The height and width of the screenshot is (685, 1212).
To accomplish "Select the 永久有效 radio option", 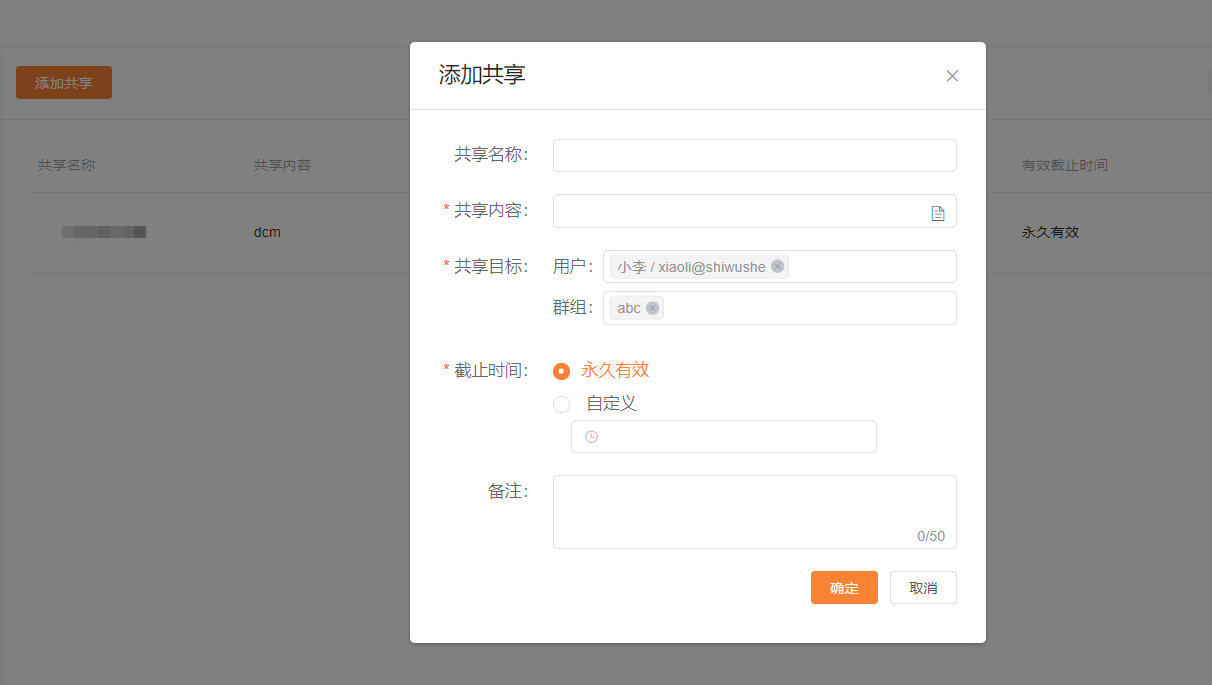I will (562, 371).
